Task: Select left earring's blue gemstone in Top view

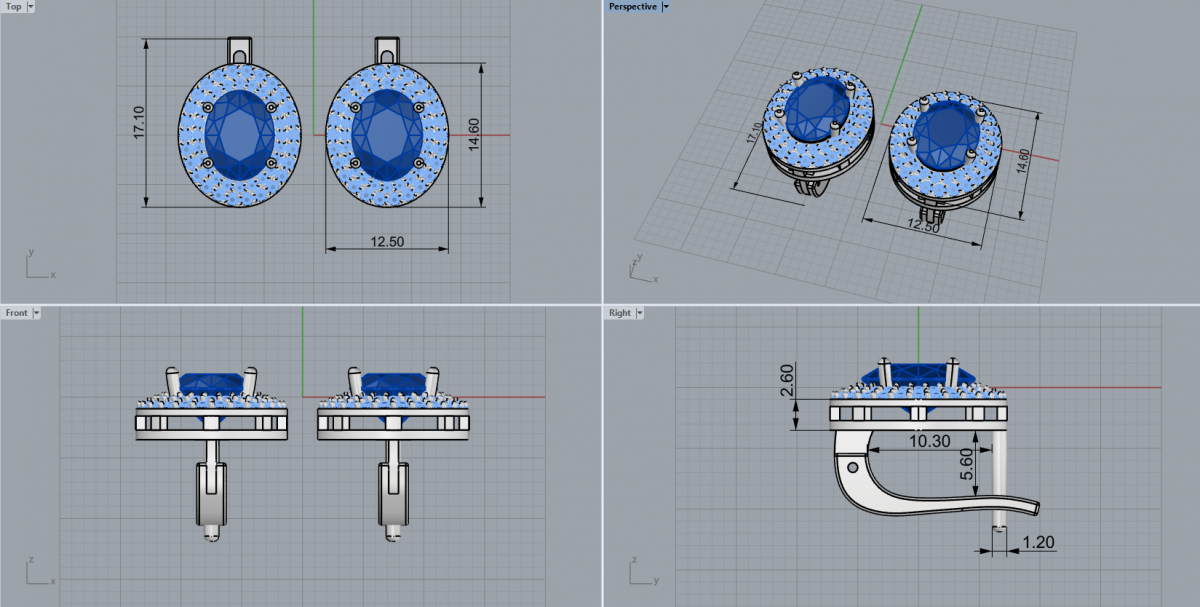Action: [239, 133]
